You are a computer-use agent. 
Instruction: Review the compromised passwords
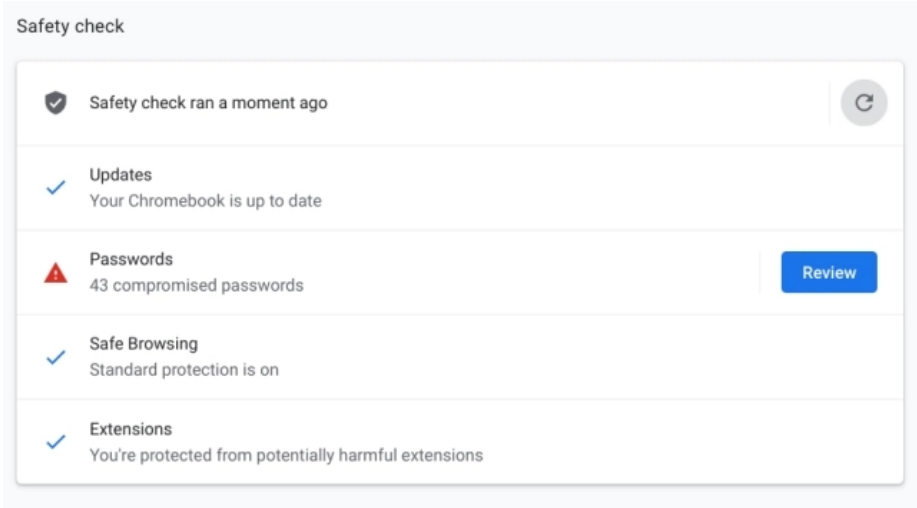coord(829,272)
